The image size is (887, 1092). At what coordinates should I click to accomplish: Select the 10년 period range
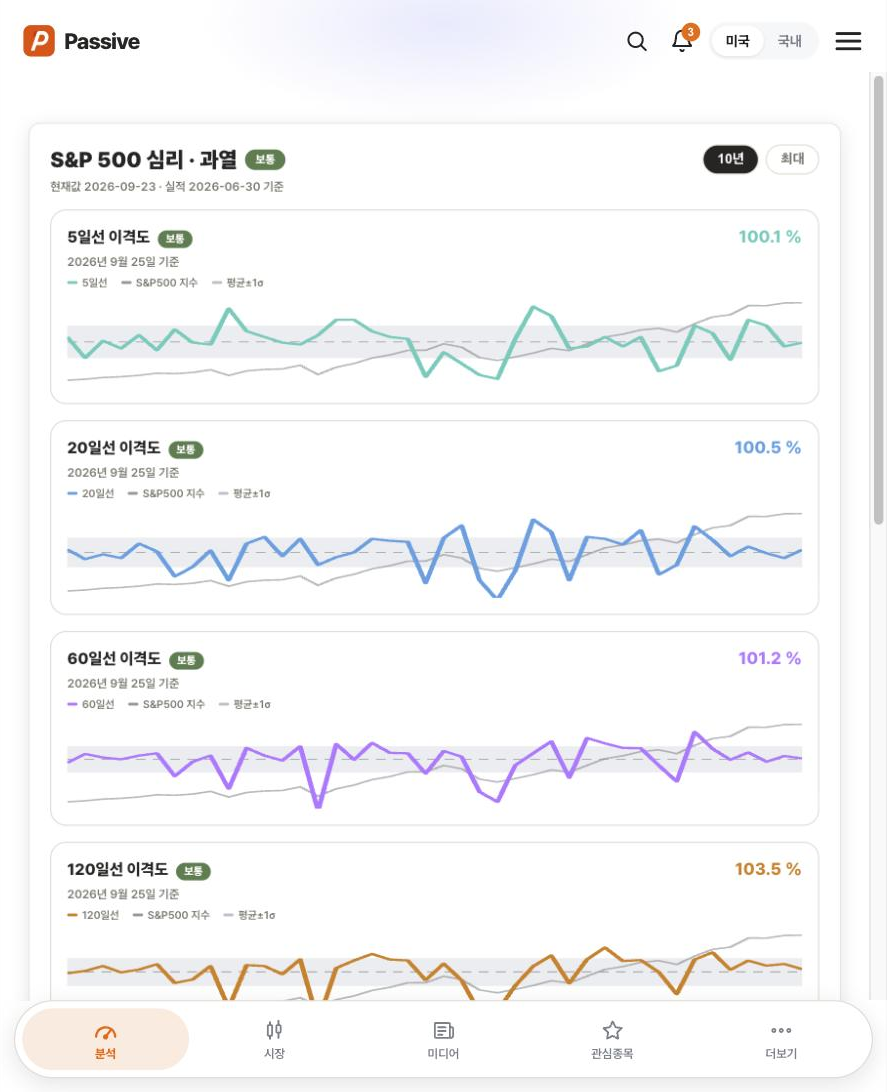coord(730,159)
